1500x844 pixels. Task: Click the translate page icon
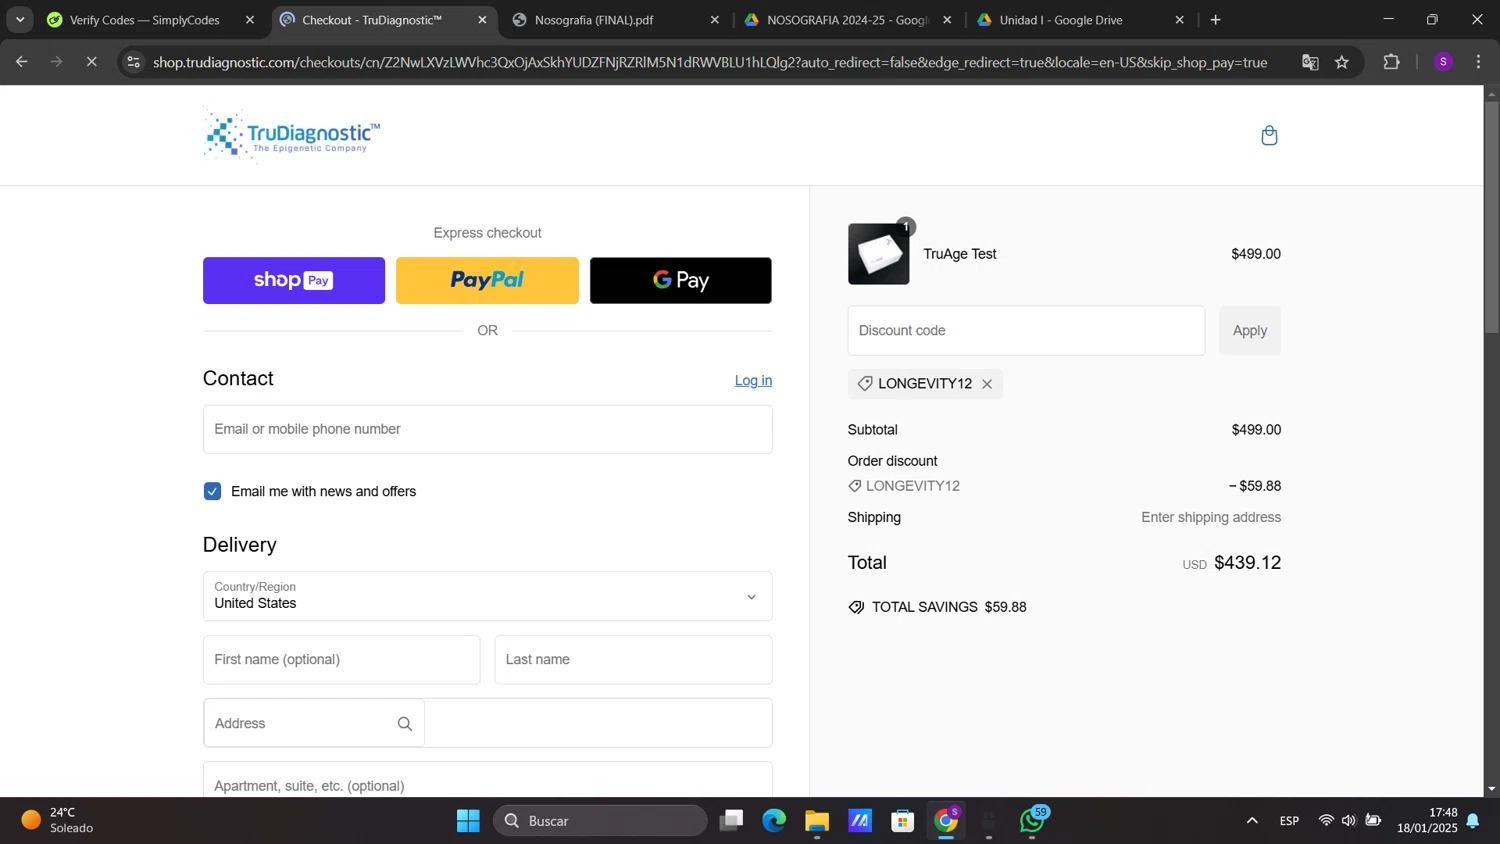point(1310,62)
